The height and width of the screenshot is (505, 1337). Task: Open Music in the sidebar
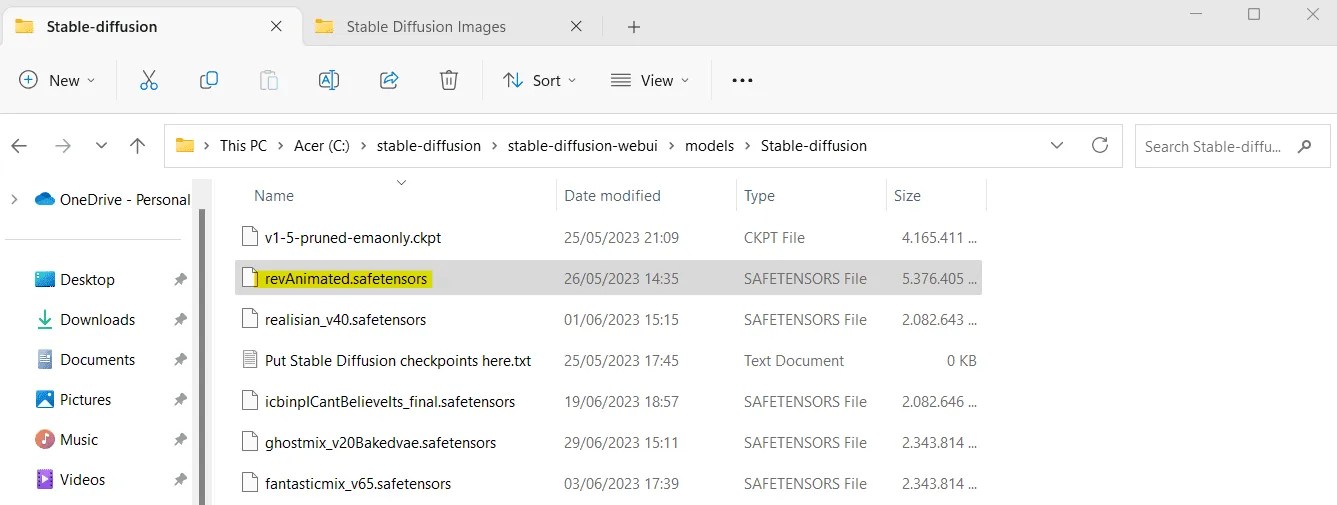[79, 440]
